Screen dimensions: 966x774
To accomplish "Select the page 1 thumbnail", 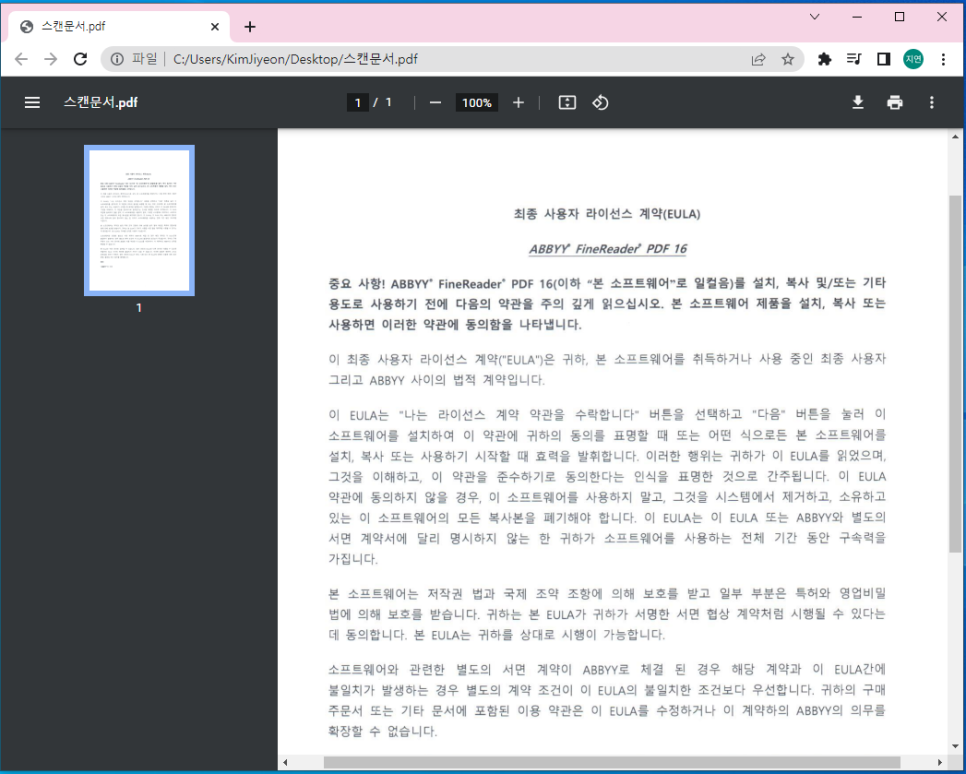I will [139, 221].
